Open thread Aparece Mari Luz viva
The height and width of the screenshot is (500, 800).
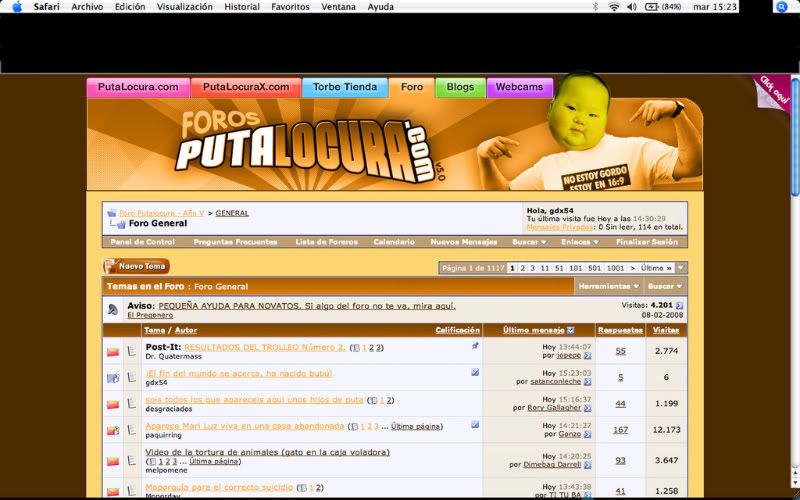coord(245,426)
